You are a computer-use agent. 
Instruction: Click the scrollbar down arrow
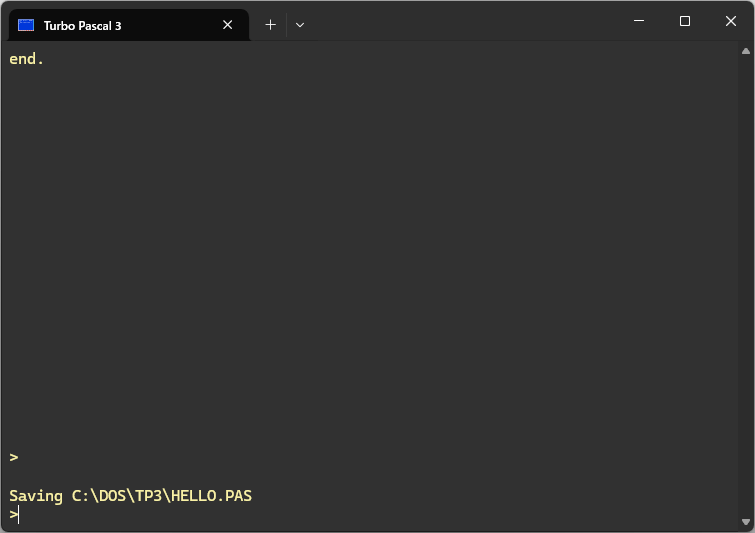coord(746,522)
